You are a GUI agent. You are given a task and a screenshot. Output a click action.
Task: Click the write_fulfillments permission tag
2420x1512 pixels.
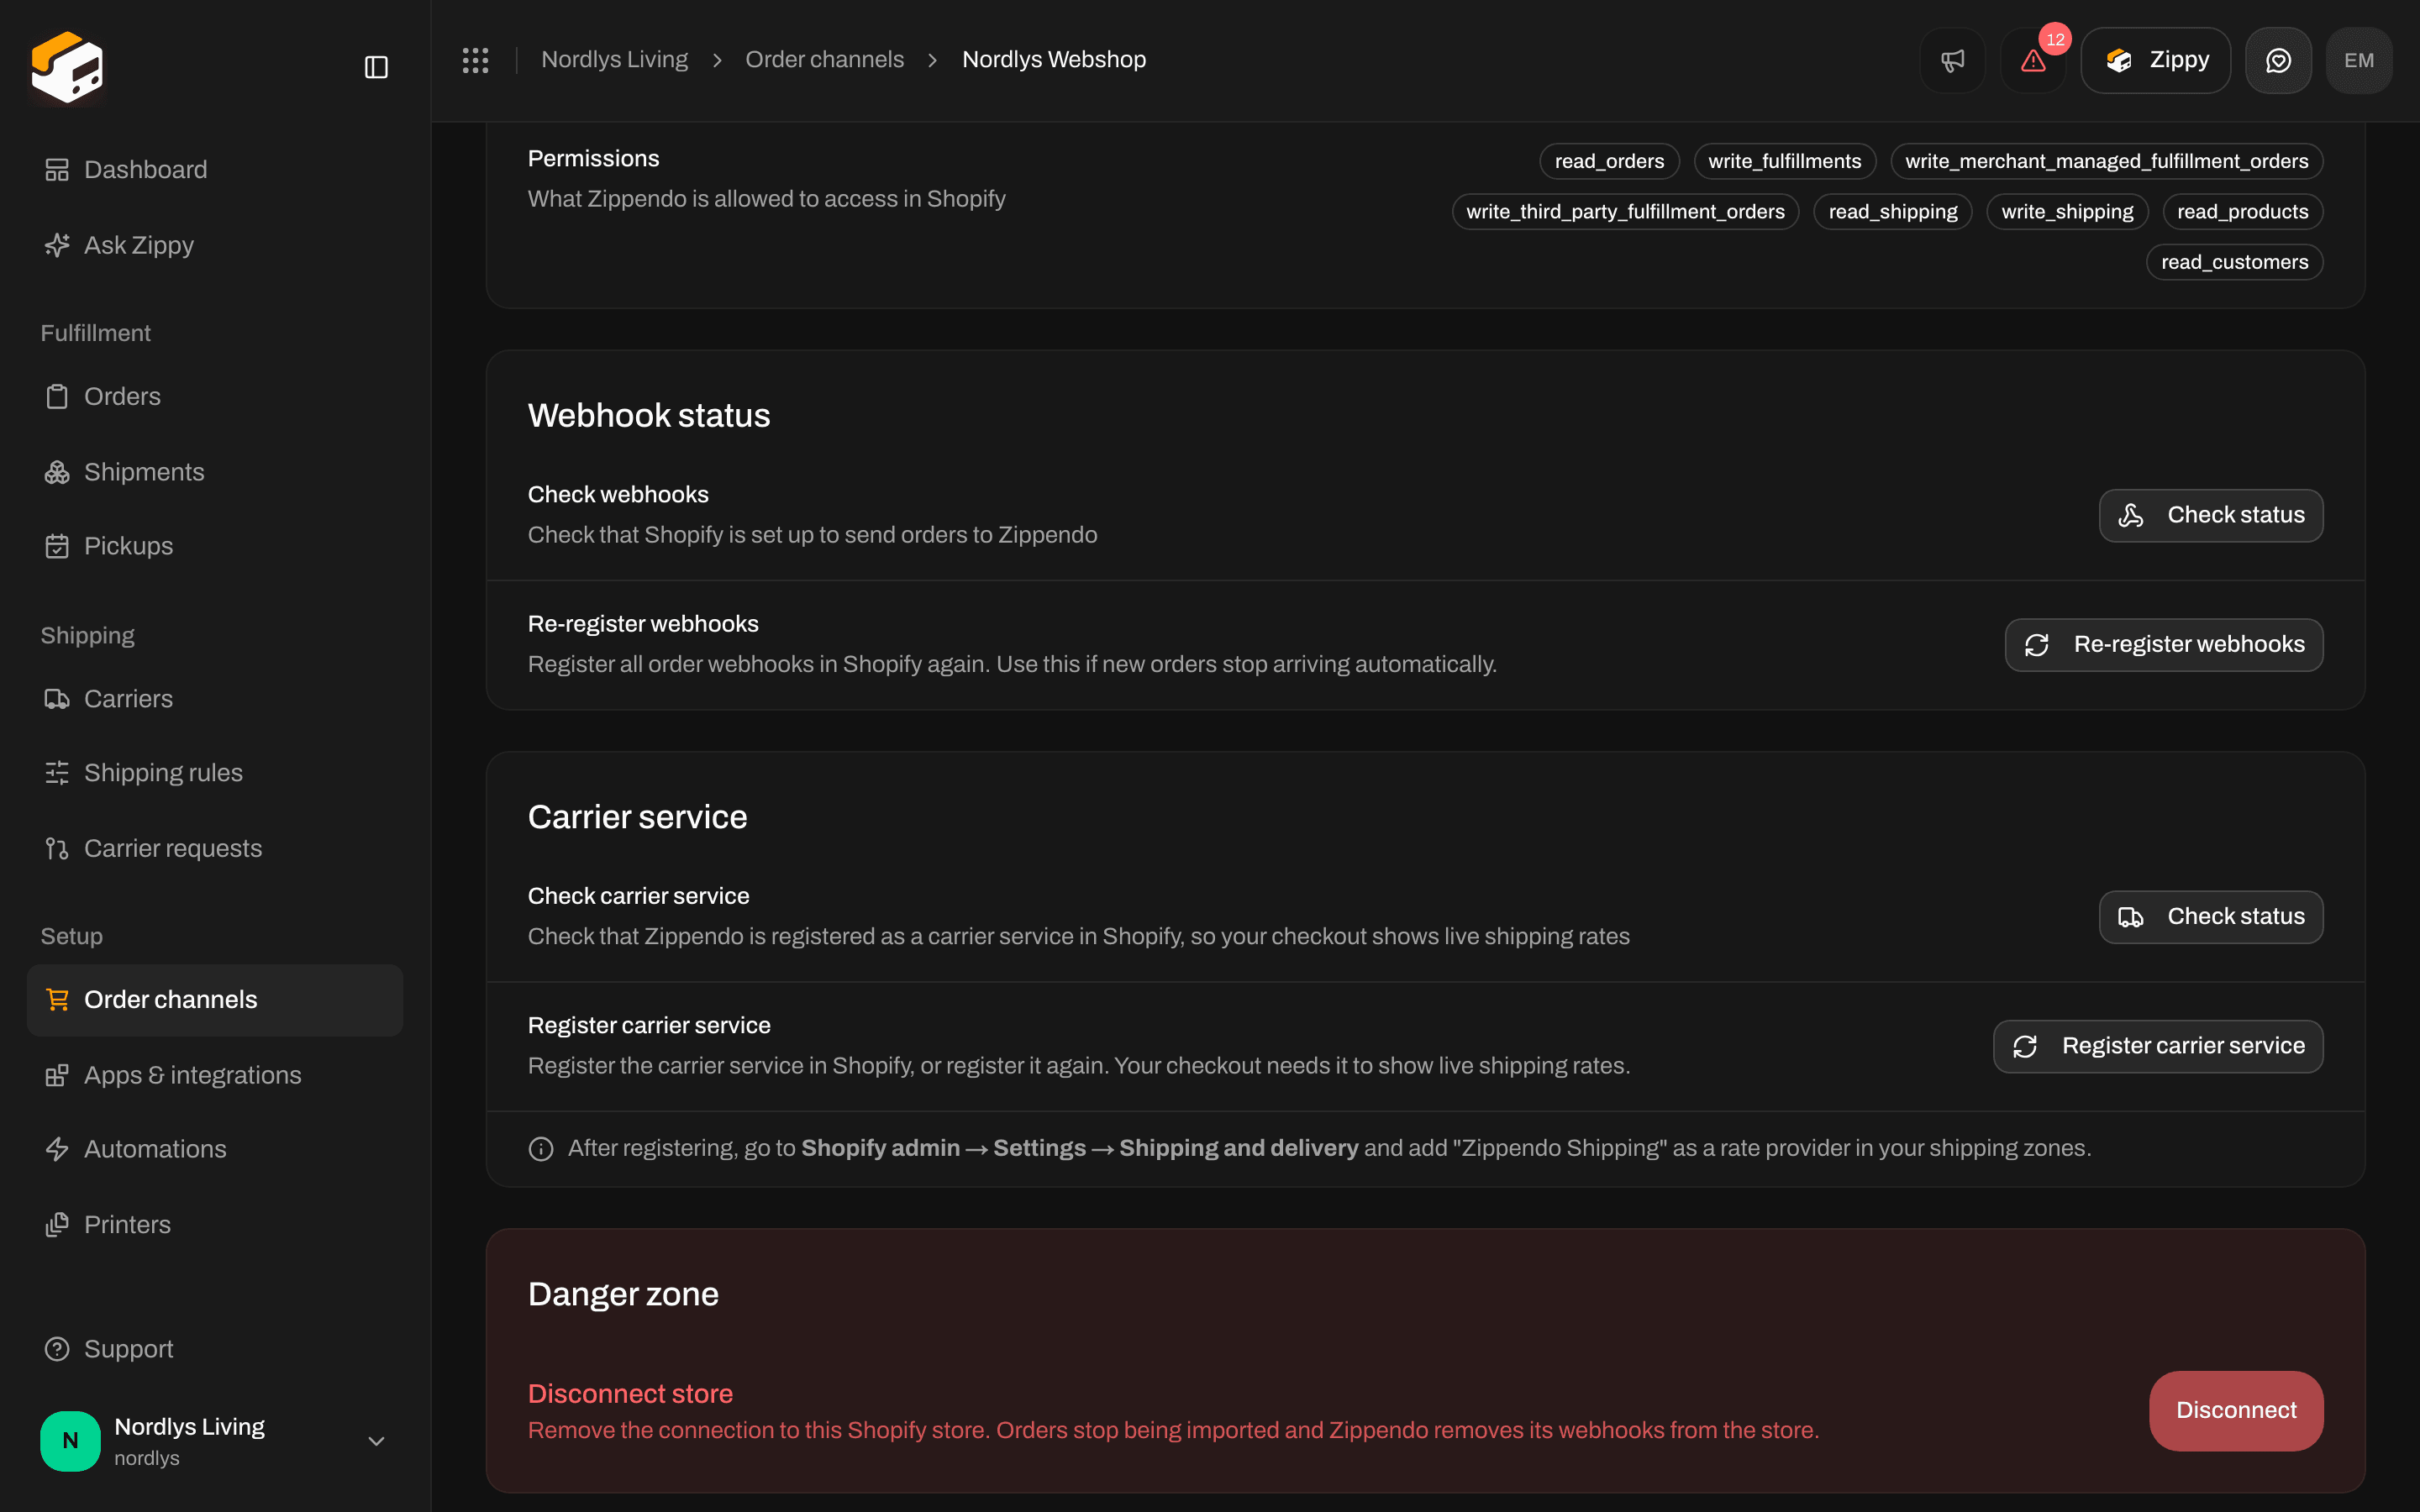click(1784, 161)
